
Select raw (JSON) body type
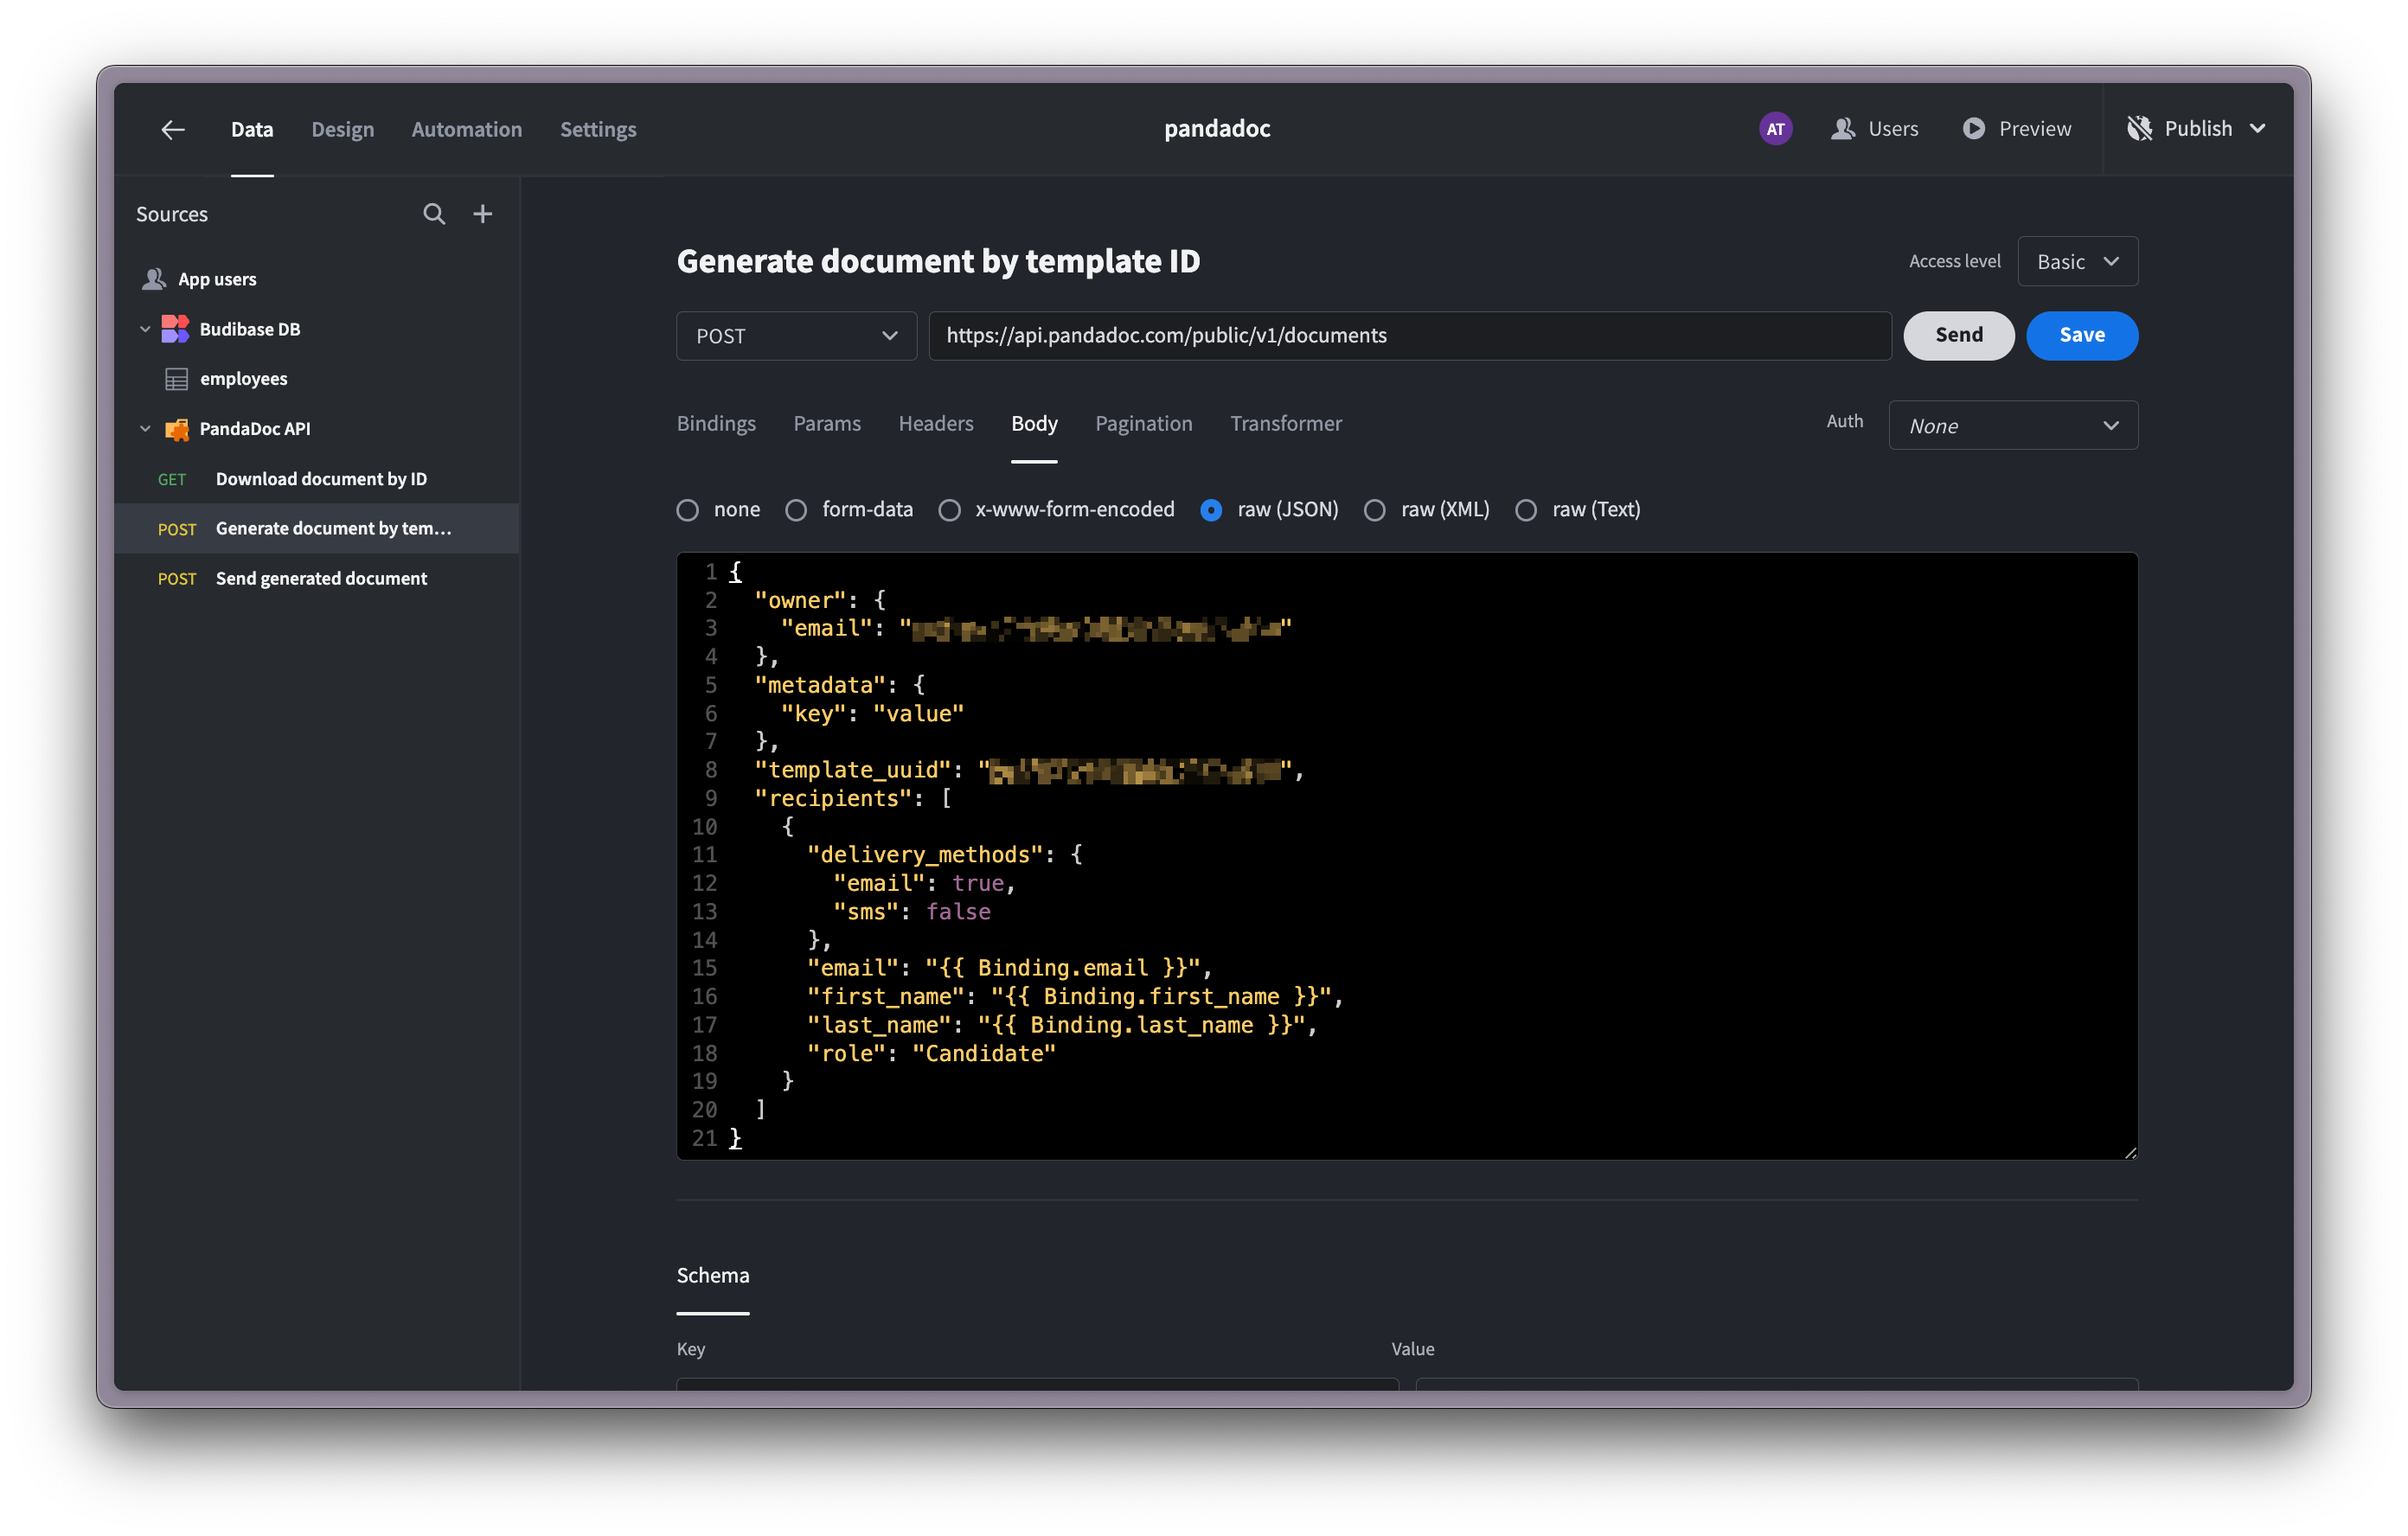1211,510
